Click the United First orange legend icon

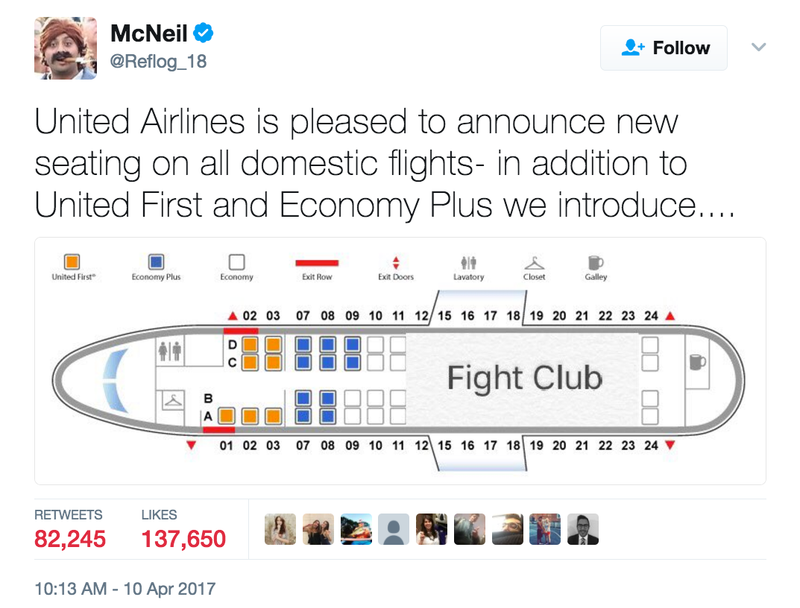(x=71, y=262)
